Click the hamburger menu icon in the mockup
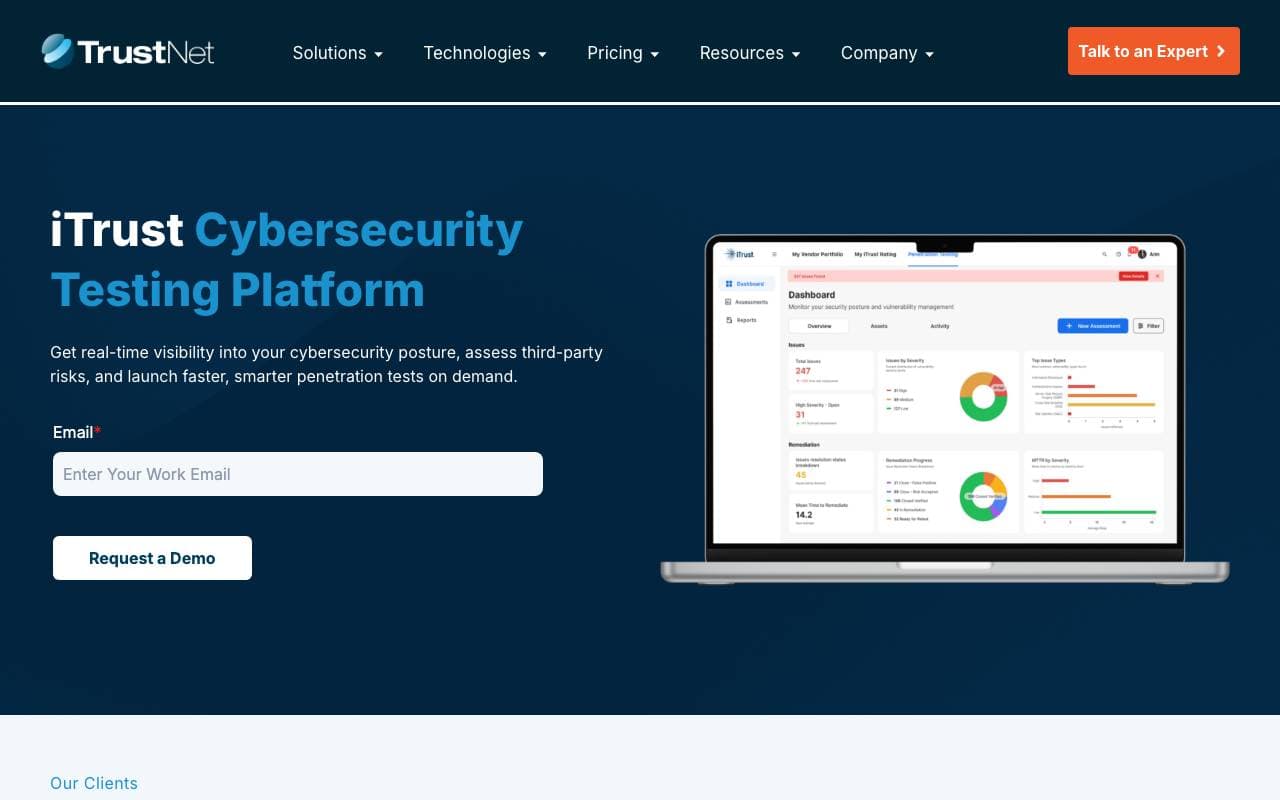1280x800 pixels. [774, 254]
